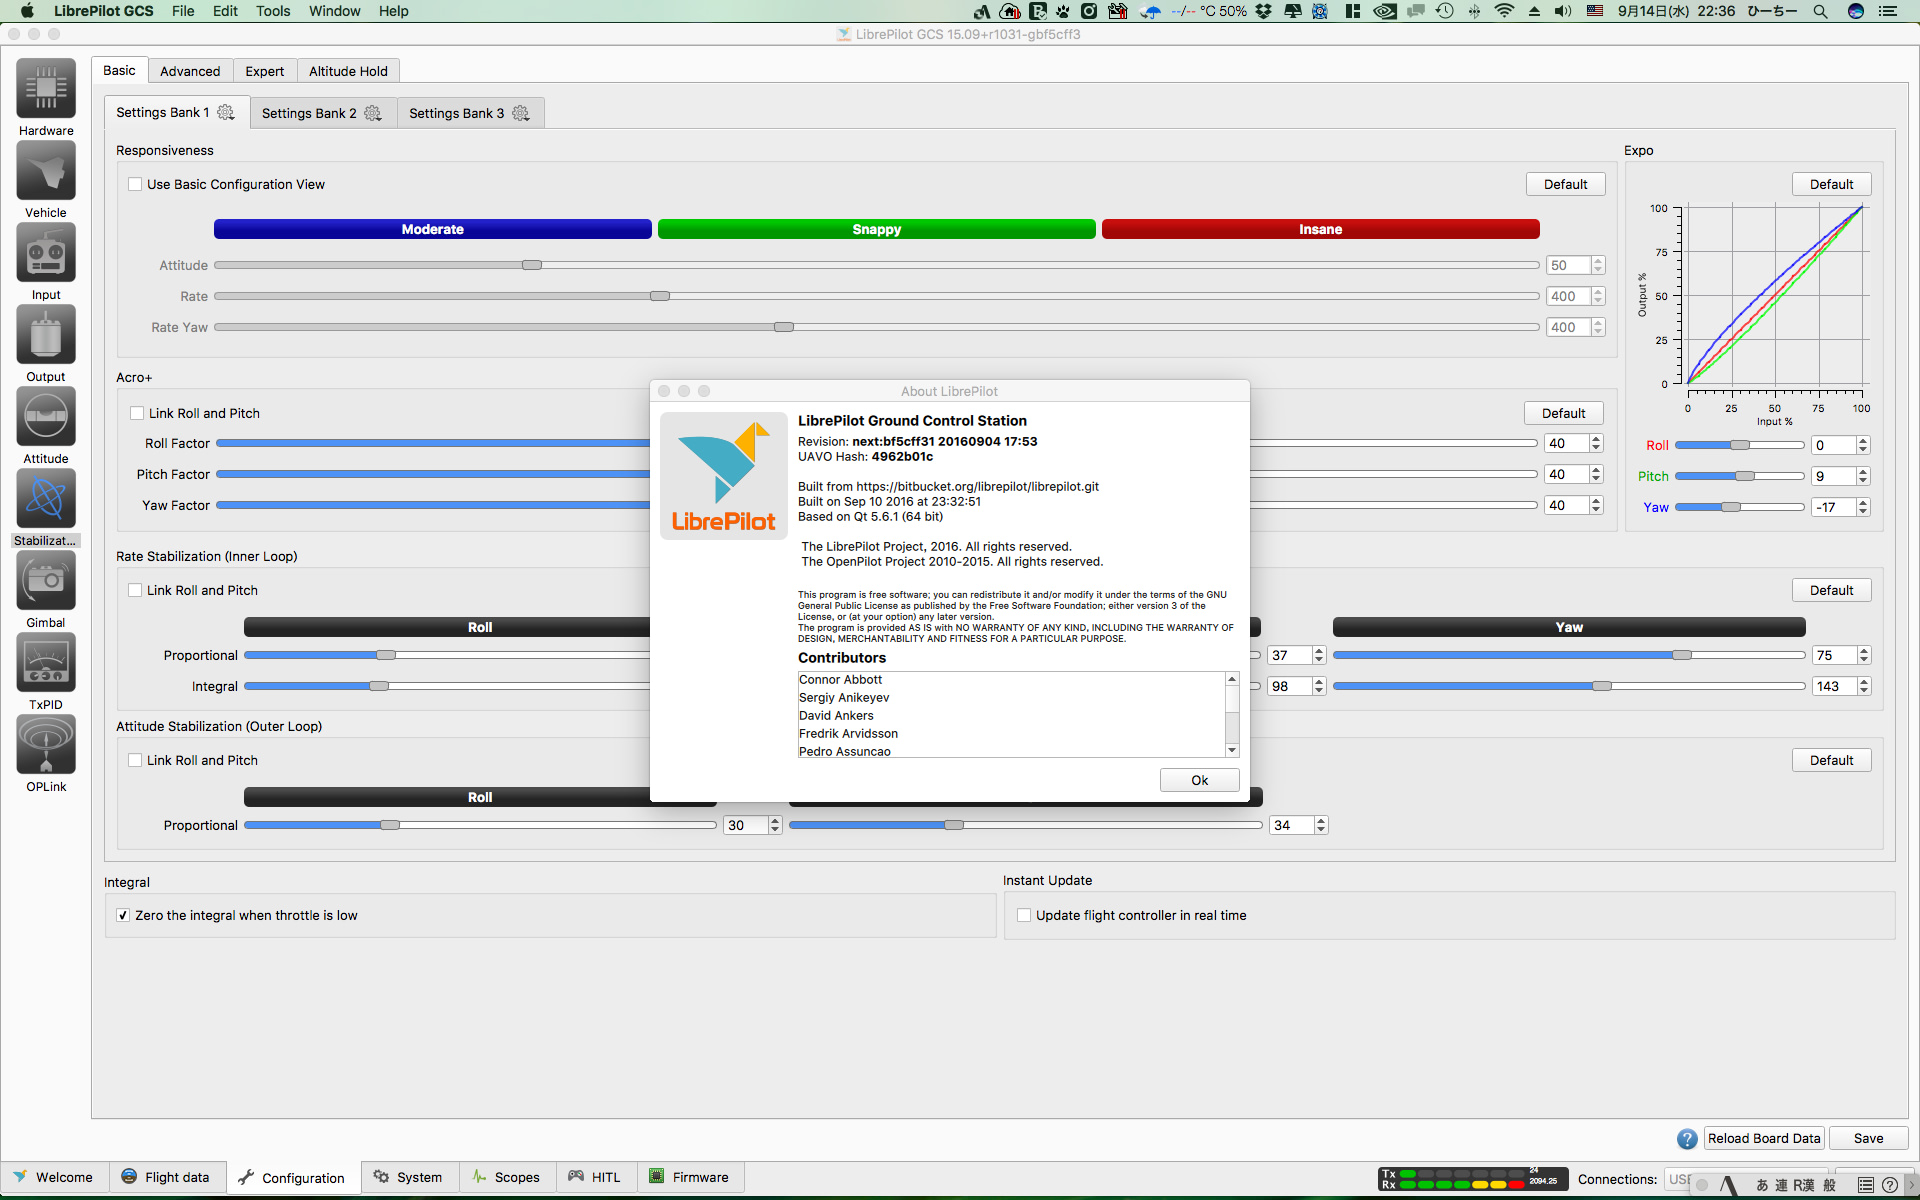1920x1200 pixels.
Task: Switch to the Altitude Hold tab
Action: [x=348, y=71]
